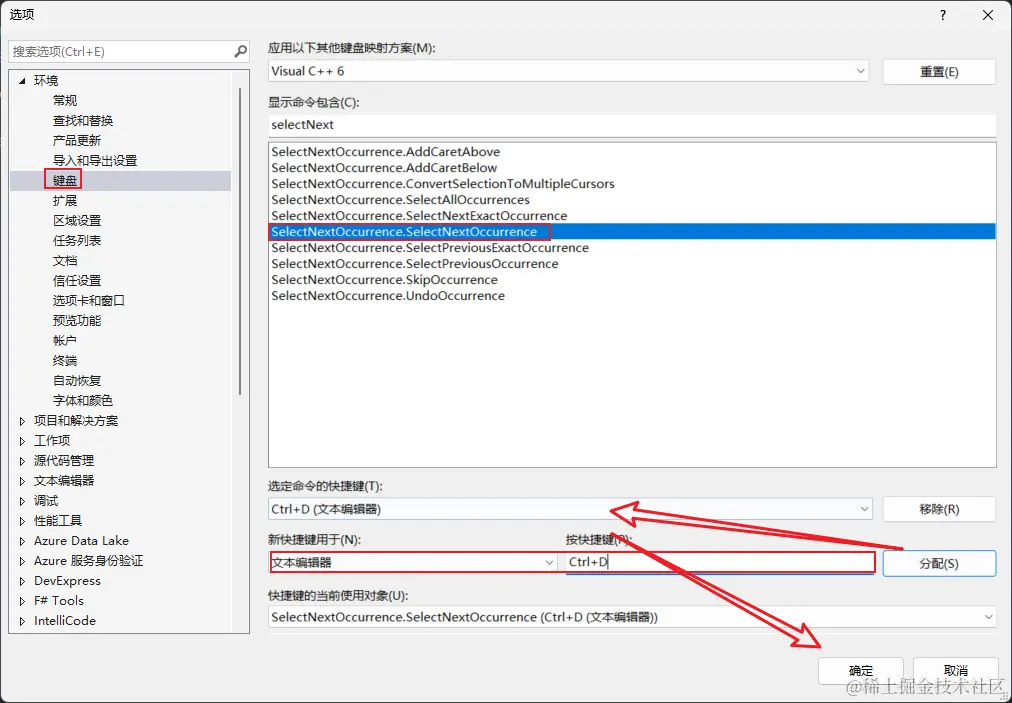
Task: Expand the 文本编辑器 tree node
Action: (x=22, y=481)
